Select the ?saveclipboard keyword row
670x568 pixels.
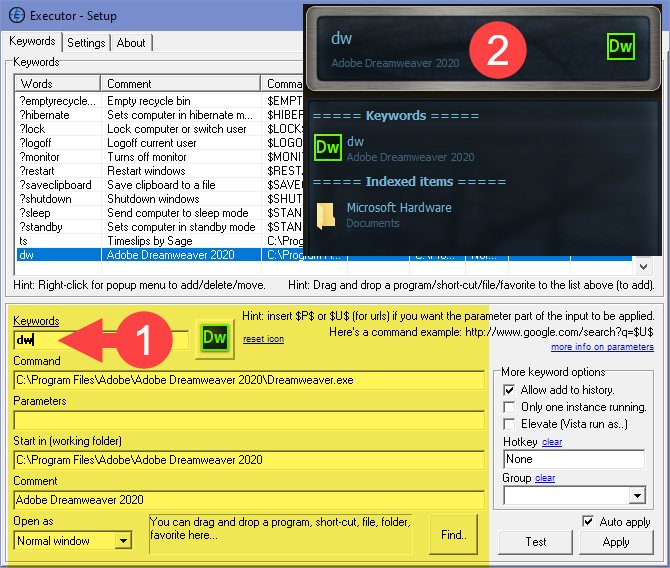158,185
